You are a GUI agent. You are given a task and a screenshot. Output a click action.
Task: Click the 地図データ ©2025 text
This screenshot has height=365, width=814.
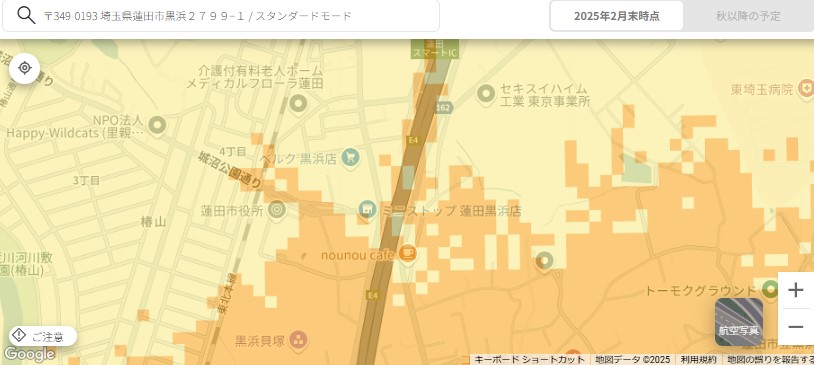click(x=632, y=359)
